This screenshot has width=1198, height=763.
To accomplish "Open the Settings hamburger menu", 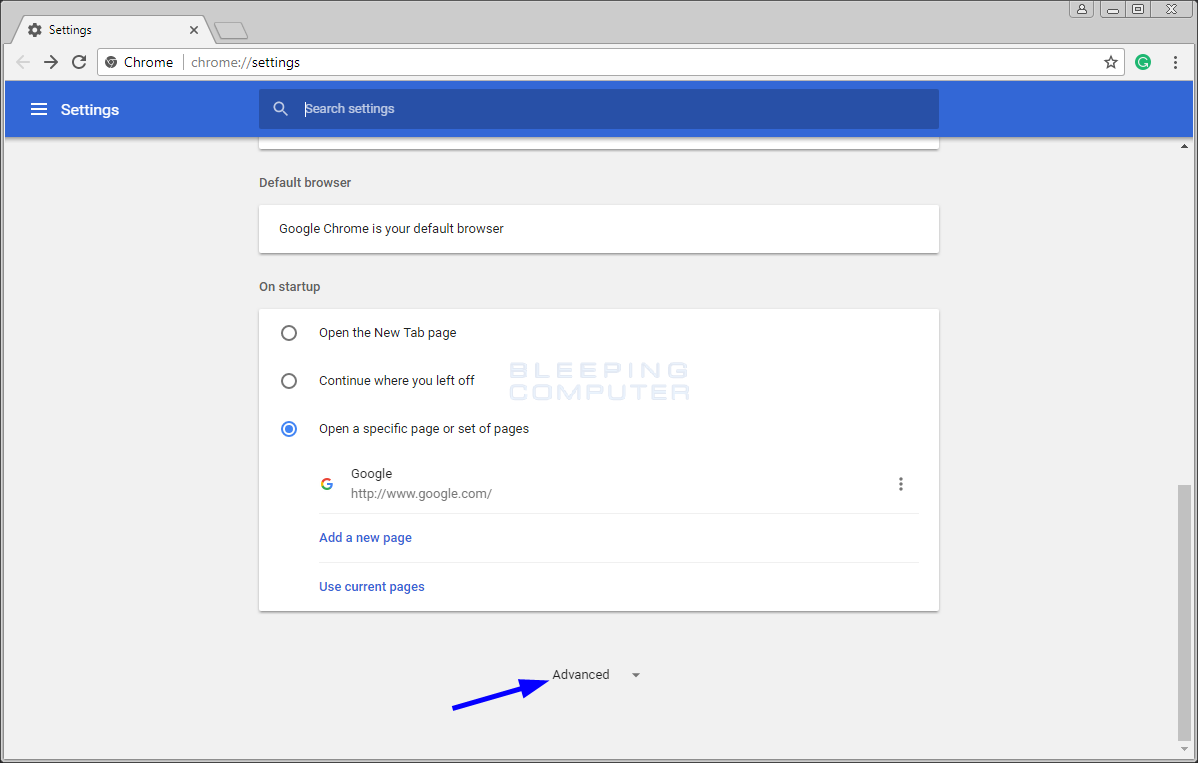I will [x=39, y=109].
